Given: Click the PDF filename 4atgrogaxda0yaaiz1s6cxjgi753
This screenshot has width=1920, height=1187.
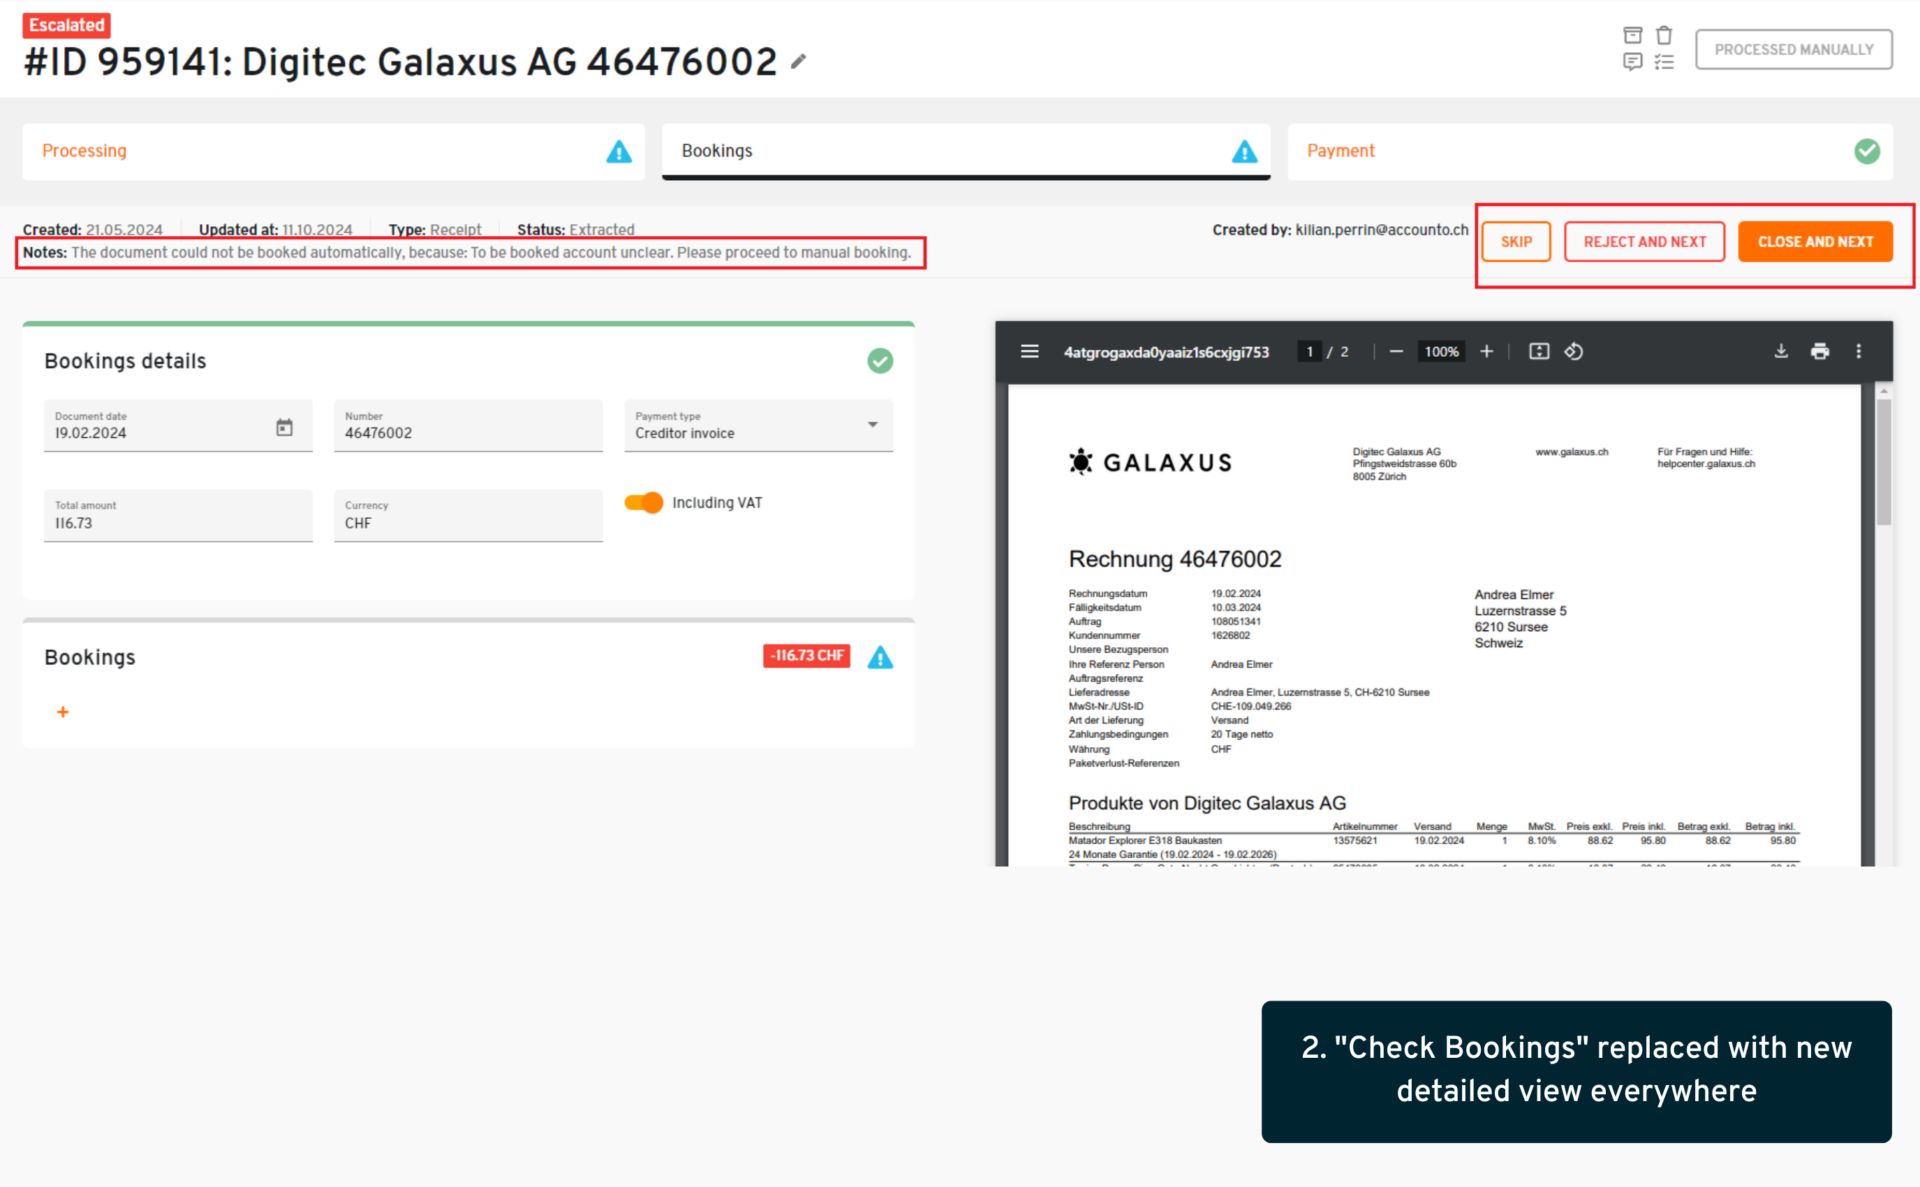Looking at the screenshot, I should tap(1166, 352).
